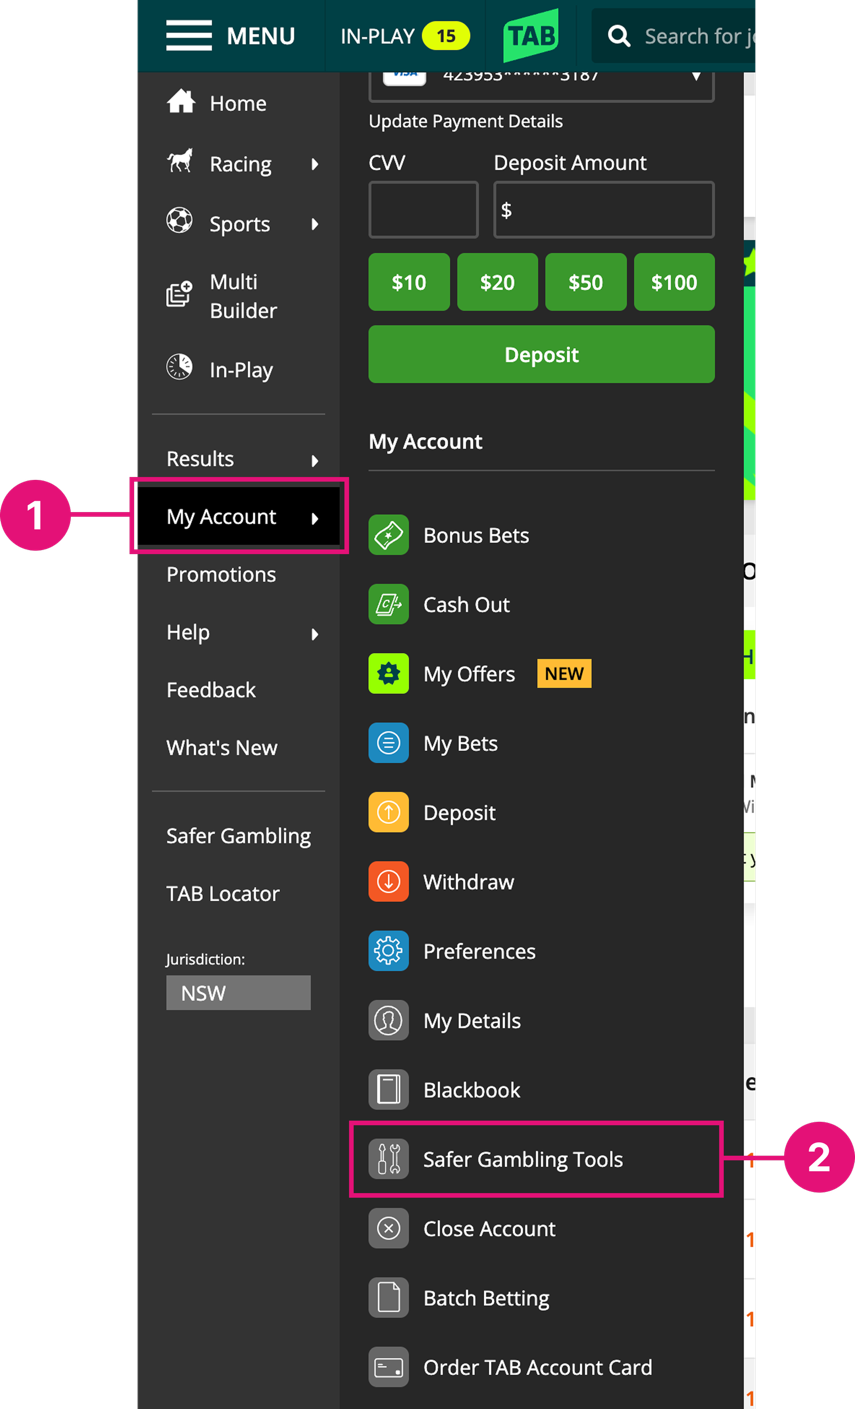Screen dimensions: 855x1409
Task: Expand the Racing menu section
Action: [x=240, y=163]
